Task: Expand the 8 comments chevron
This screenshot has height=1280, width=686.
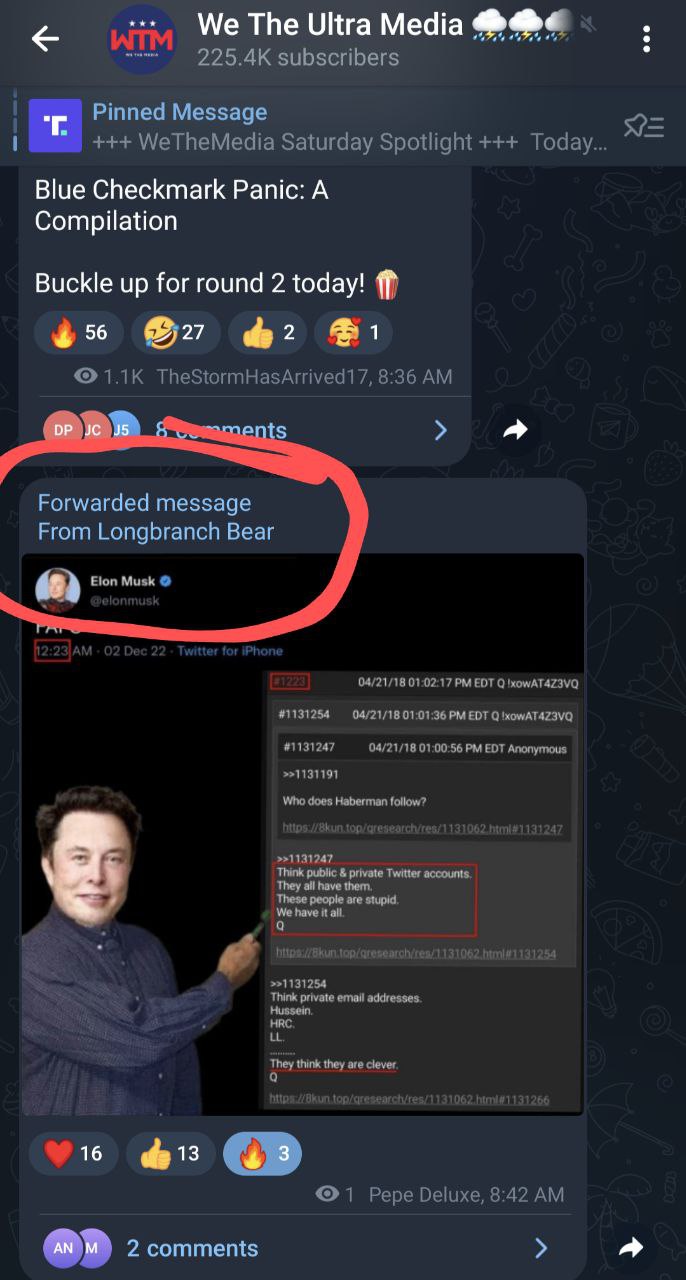Action: pyautogui.click(x=440, y=430)
